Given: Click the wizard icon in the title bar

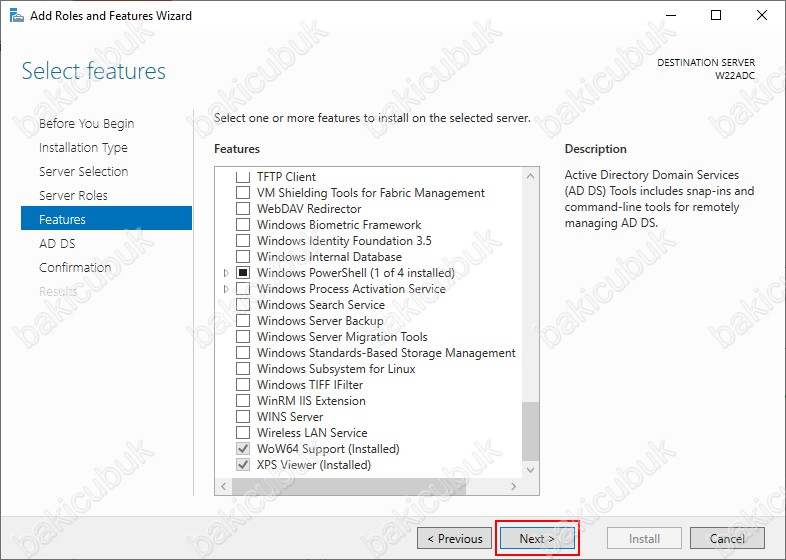Looking at the screenshot, I should point(17,16).
